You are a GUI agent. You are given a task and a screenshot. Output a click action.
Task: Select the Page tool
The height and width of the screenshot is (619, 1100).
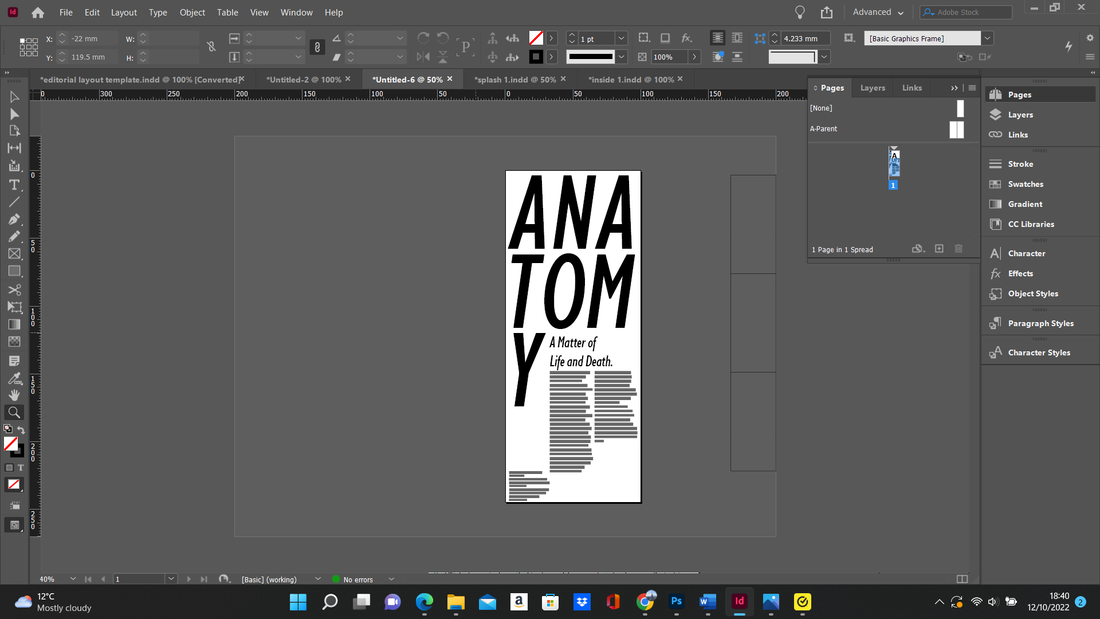tap(14, 131)
